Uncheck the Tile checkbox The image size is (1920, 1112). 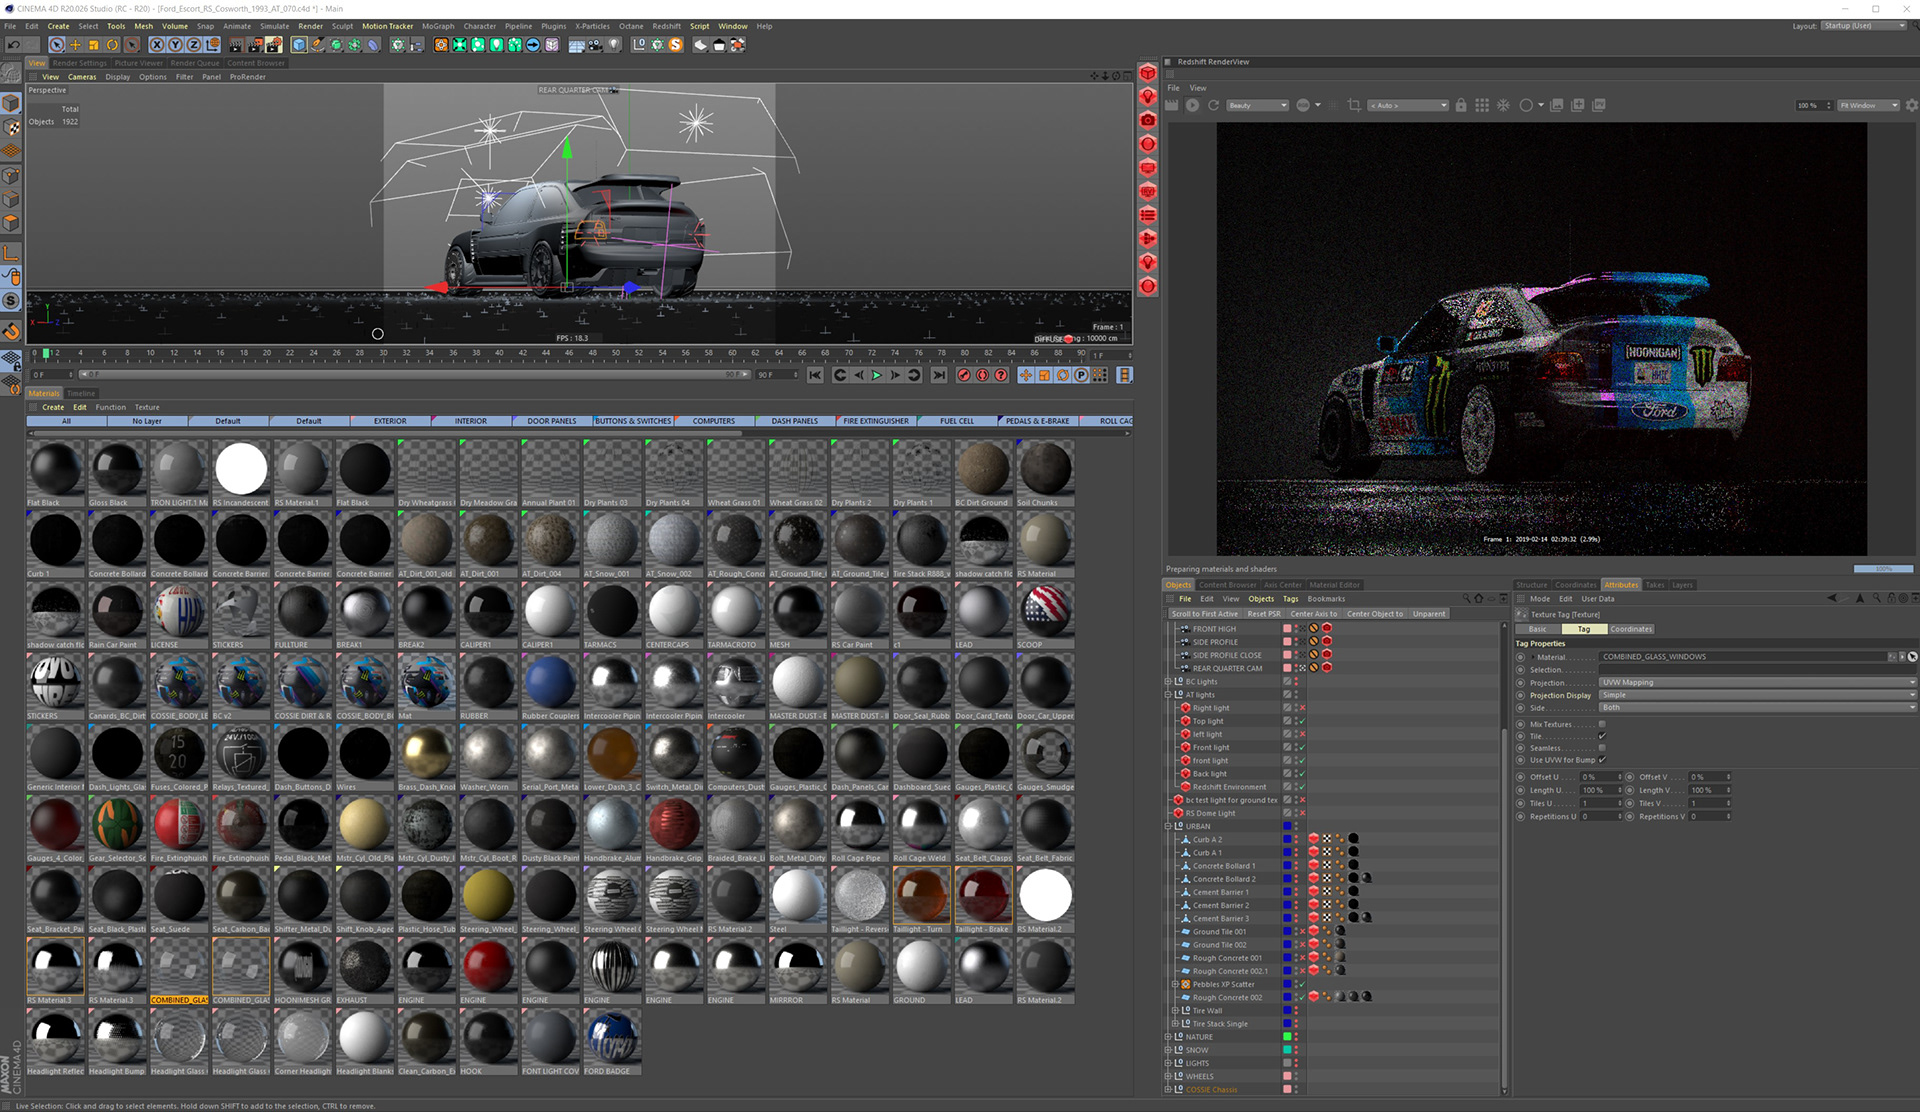coord(1602,736)
